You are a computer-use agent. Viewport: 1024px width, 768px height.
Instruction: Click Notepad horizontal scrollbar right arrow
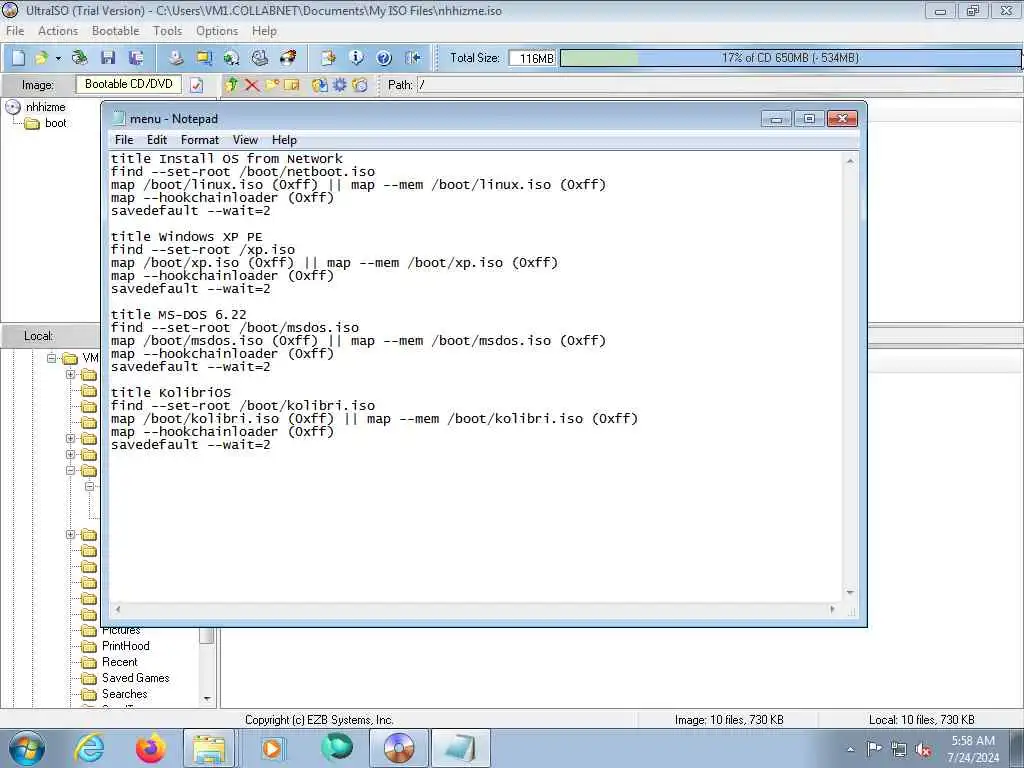pyautogui.click(x=832, y=609)
